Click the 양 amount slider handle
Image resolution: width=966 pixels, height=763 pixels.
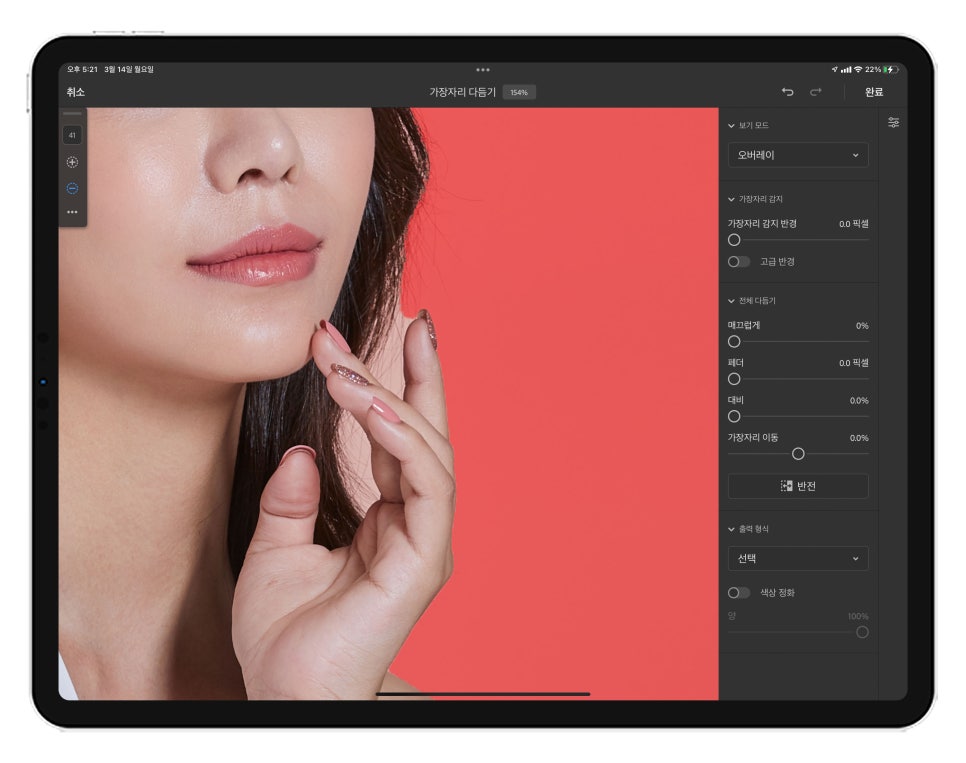pyautogui.click(x=862, y=632)
